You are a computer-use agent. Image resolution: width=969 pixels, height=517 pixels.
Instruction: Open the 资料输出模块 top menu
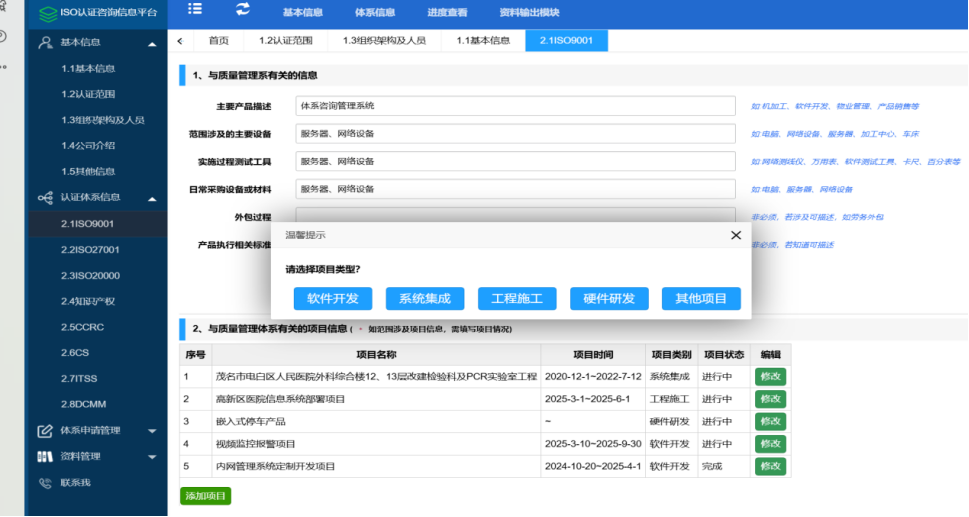(530, 12)
